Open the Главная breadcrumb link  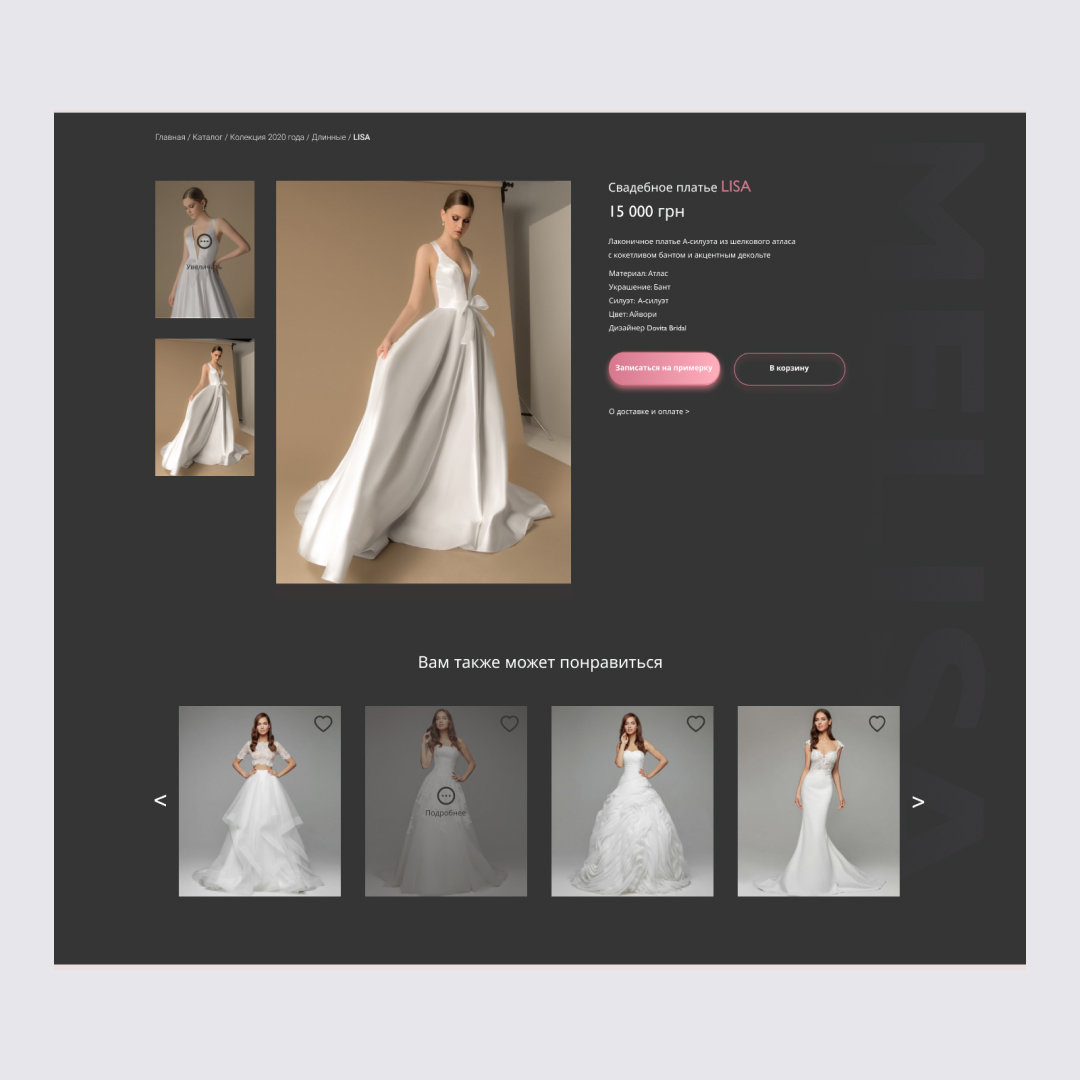[x=170, y=137]
